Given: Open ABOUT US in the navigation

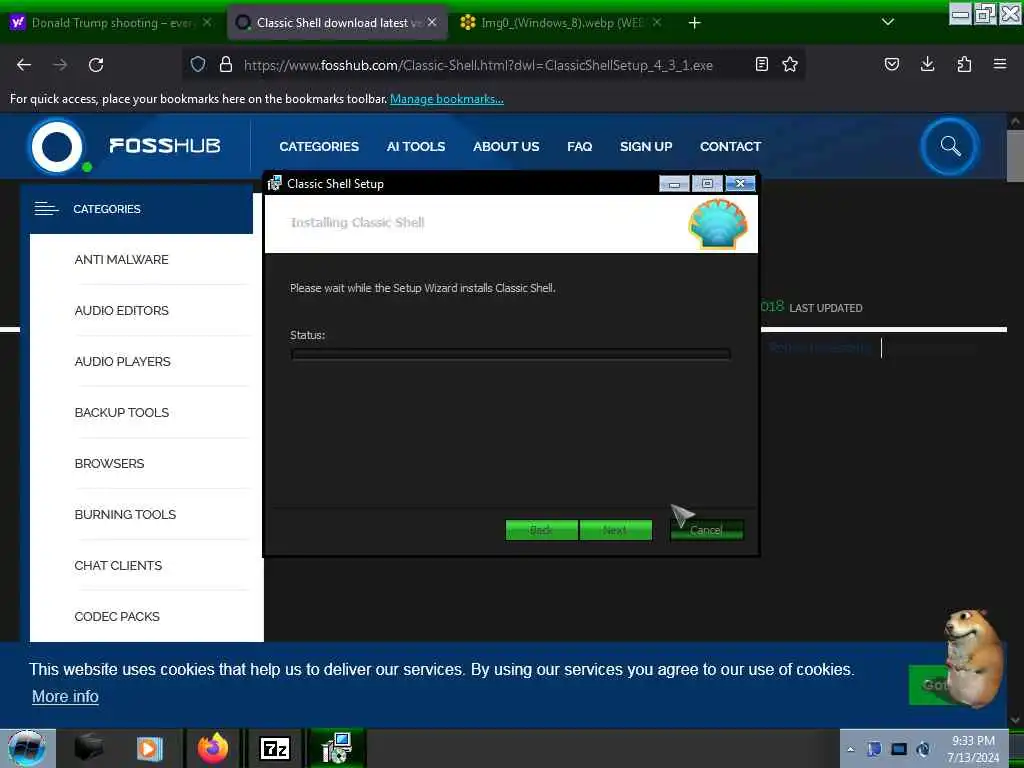Looking at the screenshot, I should (x=506, y=146).
